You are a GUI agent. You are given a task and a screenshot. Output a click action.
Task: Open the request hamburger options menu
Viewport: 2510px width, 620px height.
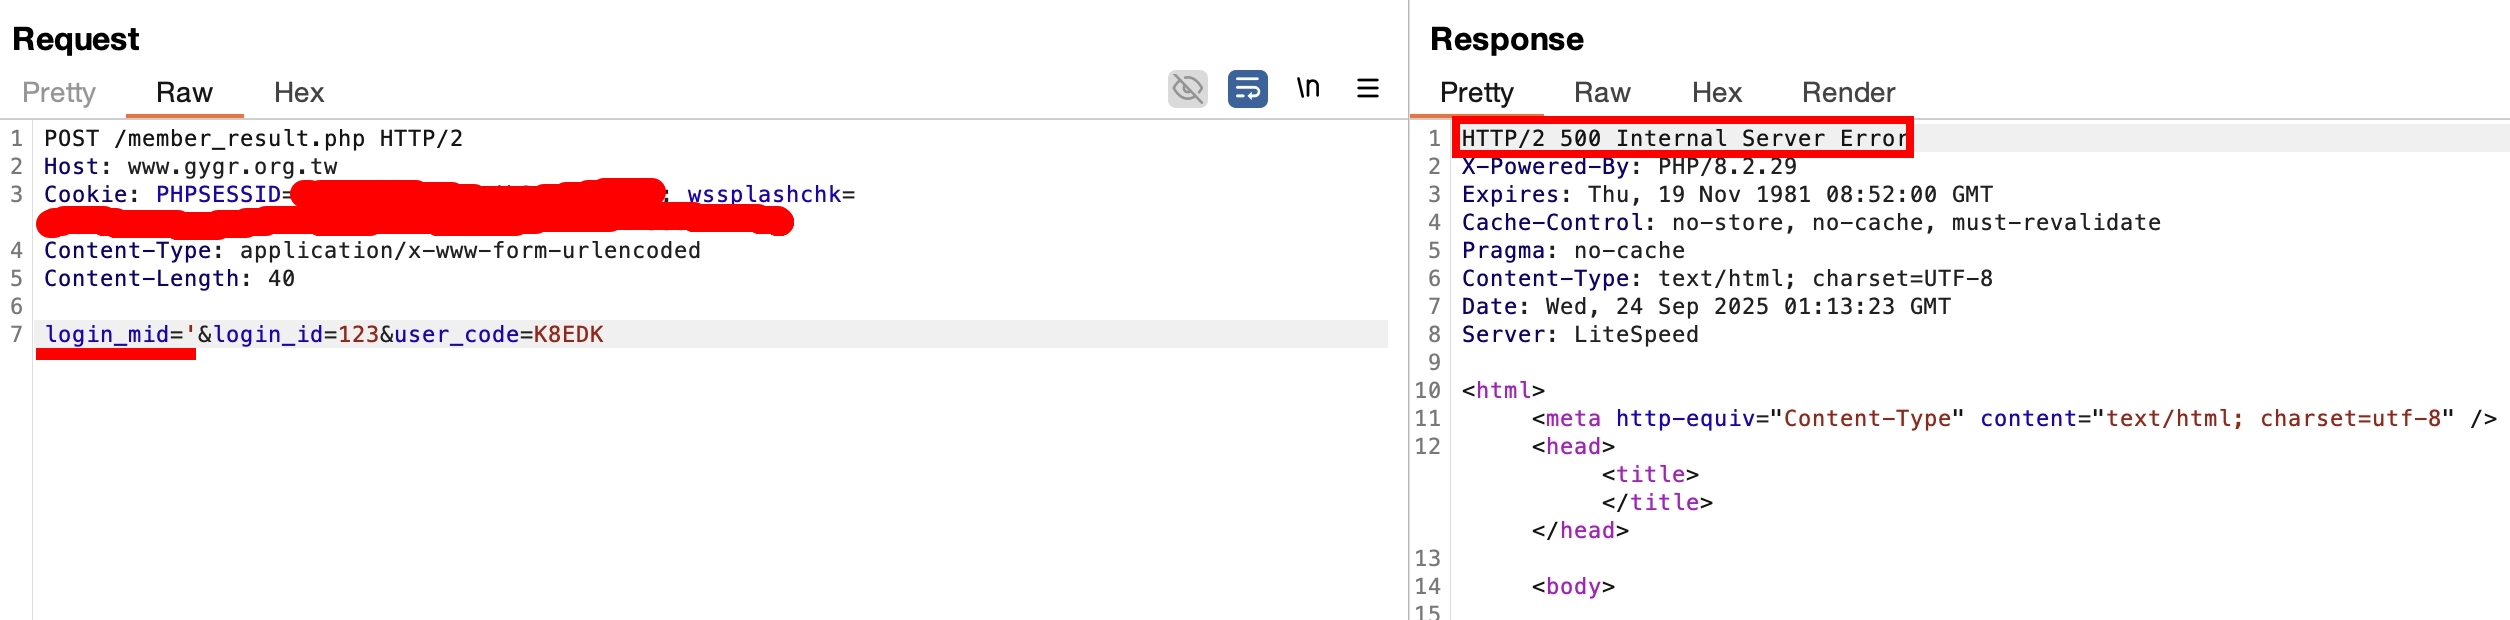pos(1367,89)
